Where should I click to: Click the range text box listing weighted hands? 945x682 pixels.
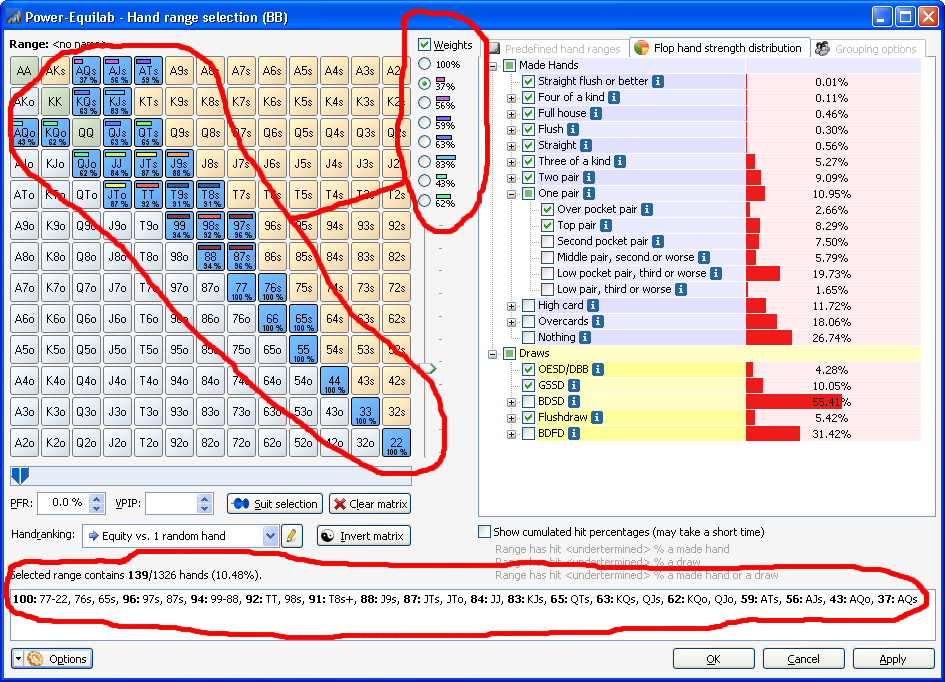coord(471,614)
